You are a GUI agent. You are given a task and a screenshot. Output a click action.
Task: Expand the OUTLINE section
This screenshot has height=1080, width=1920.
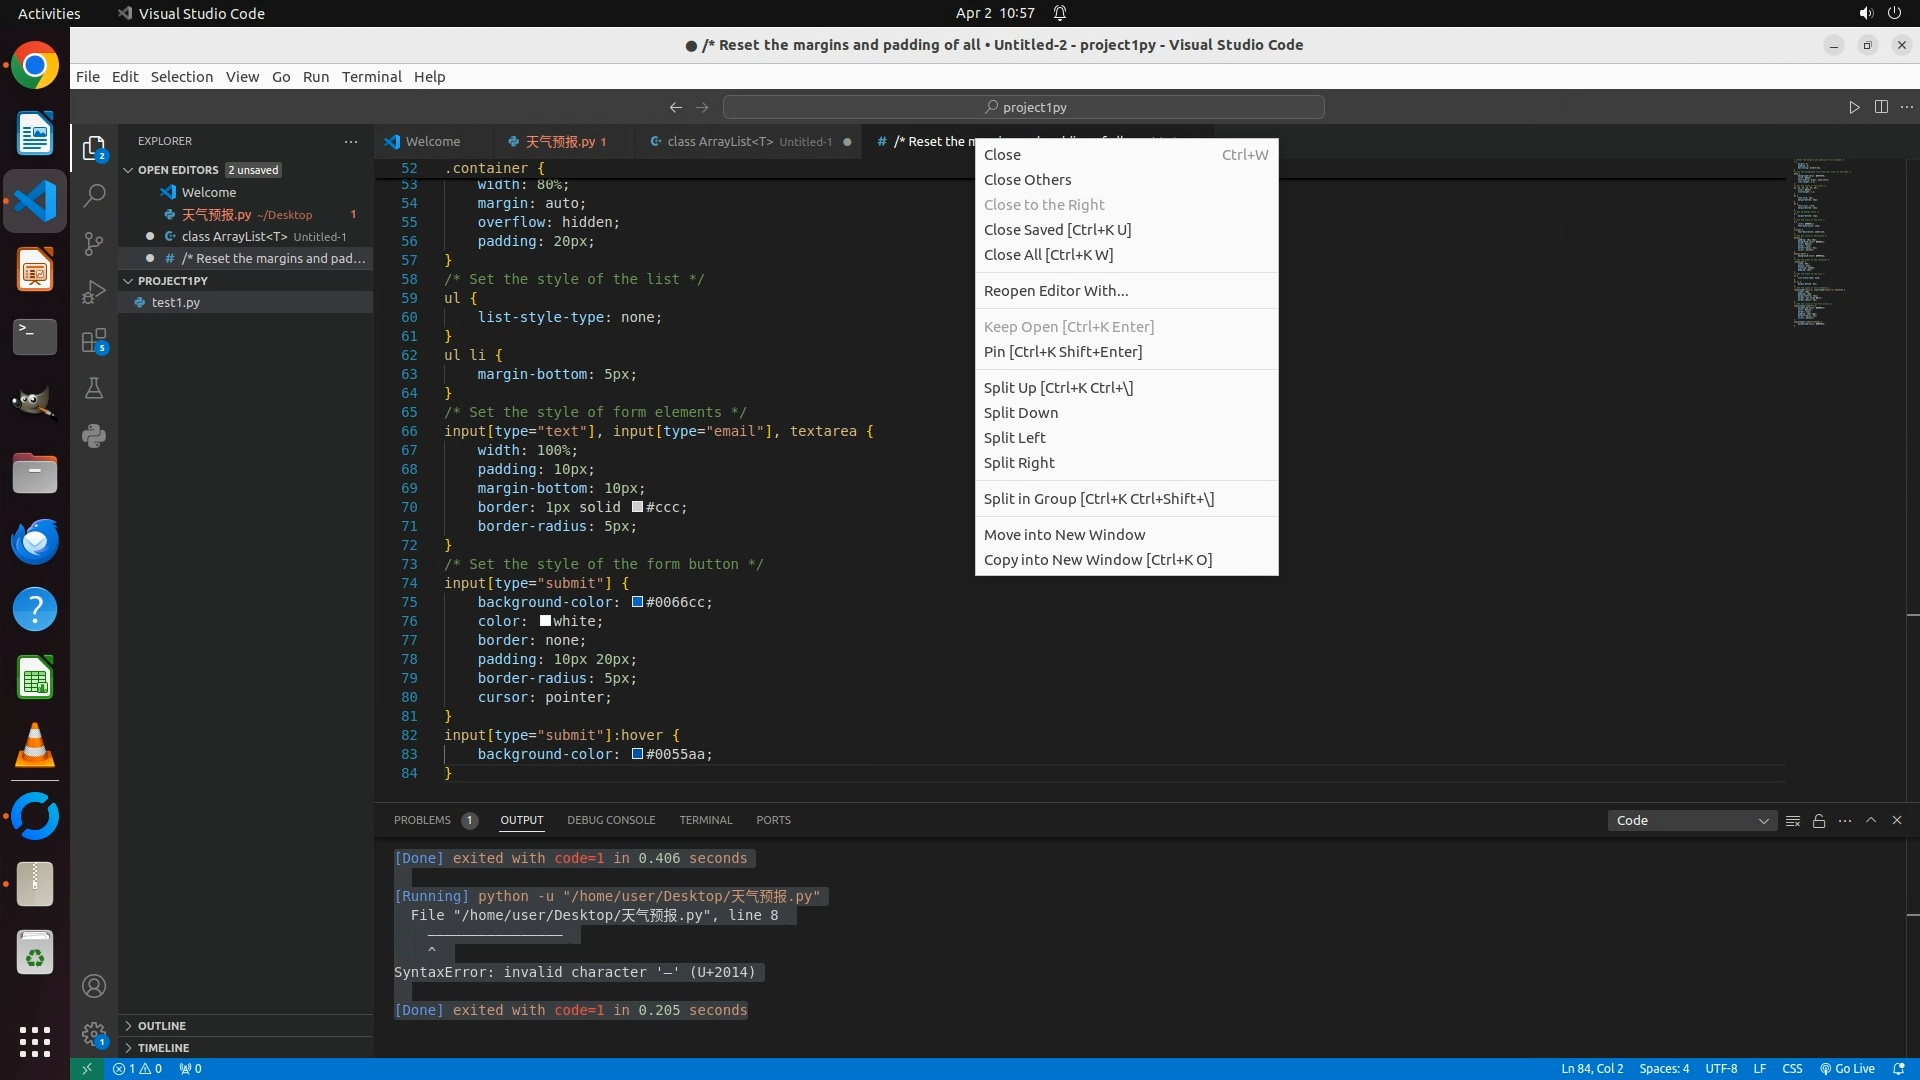click(x=162, y=1026)
